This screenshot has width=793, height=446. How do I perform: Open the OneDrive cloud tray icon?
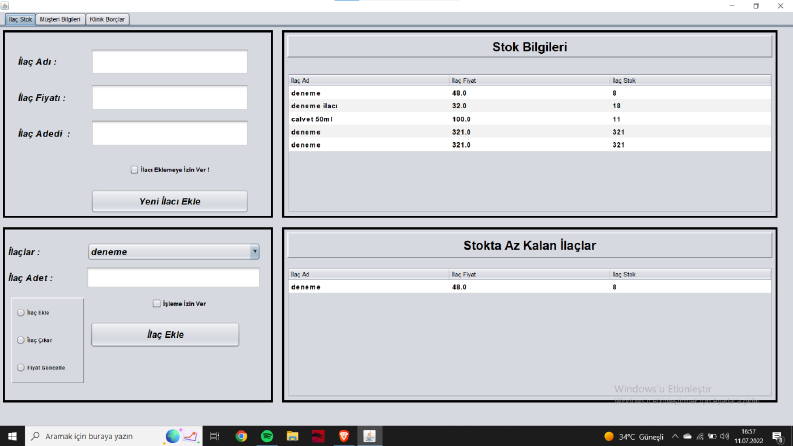[687, 436]
